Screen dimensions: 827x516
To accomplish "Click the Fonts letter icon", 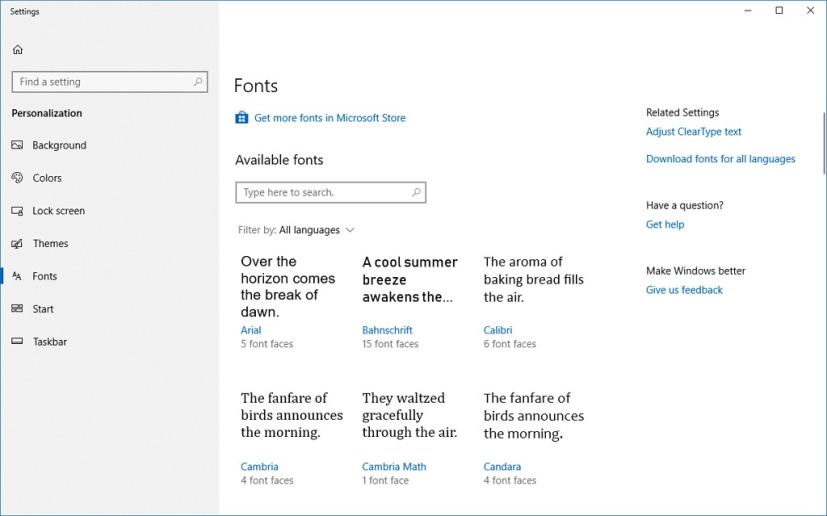I will (x=17, y=276).
